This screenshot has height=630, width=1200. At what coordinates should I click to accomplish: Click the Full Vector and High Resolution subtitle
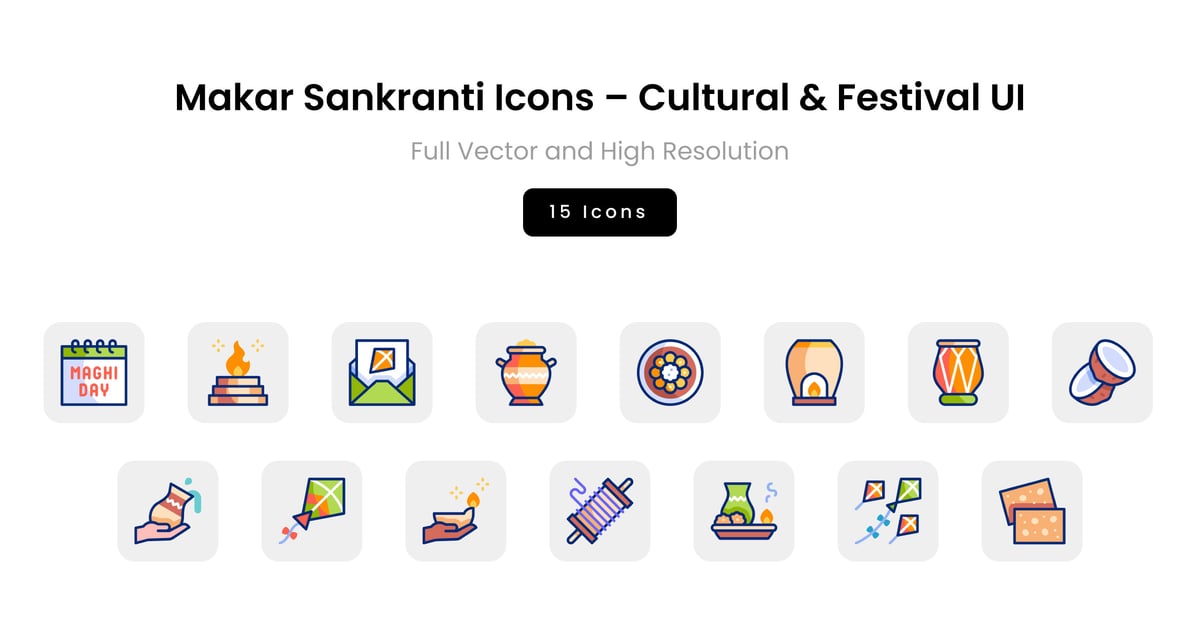click(600, 152)
